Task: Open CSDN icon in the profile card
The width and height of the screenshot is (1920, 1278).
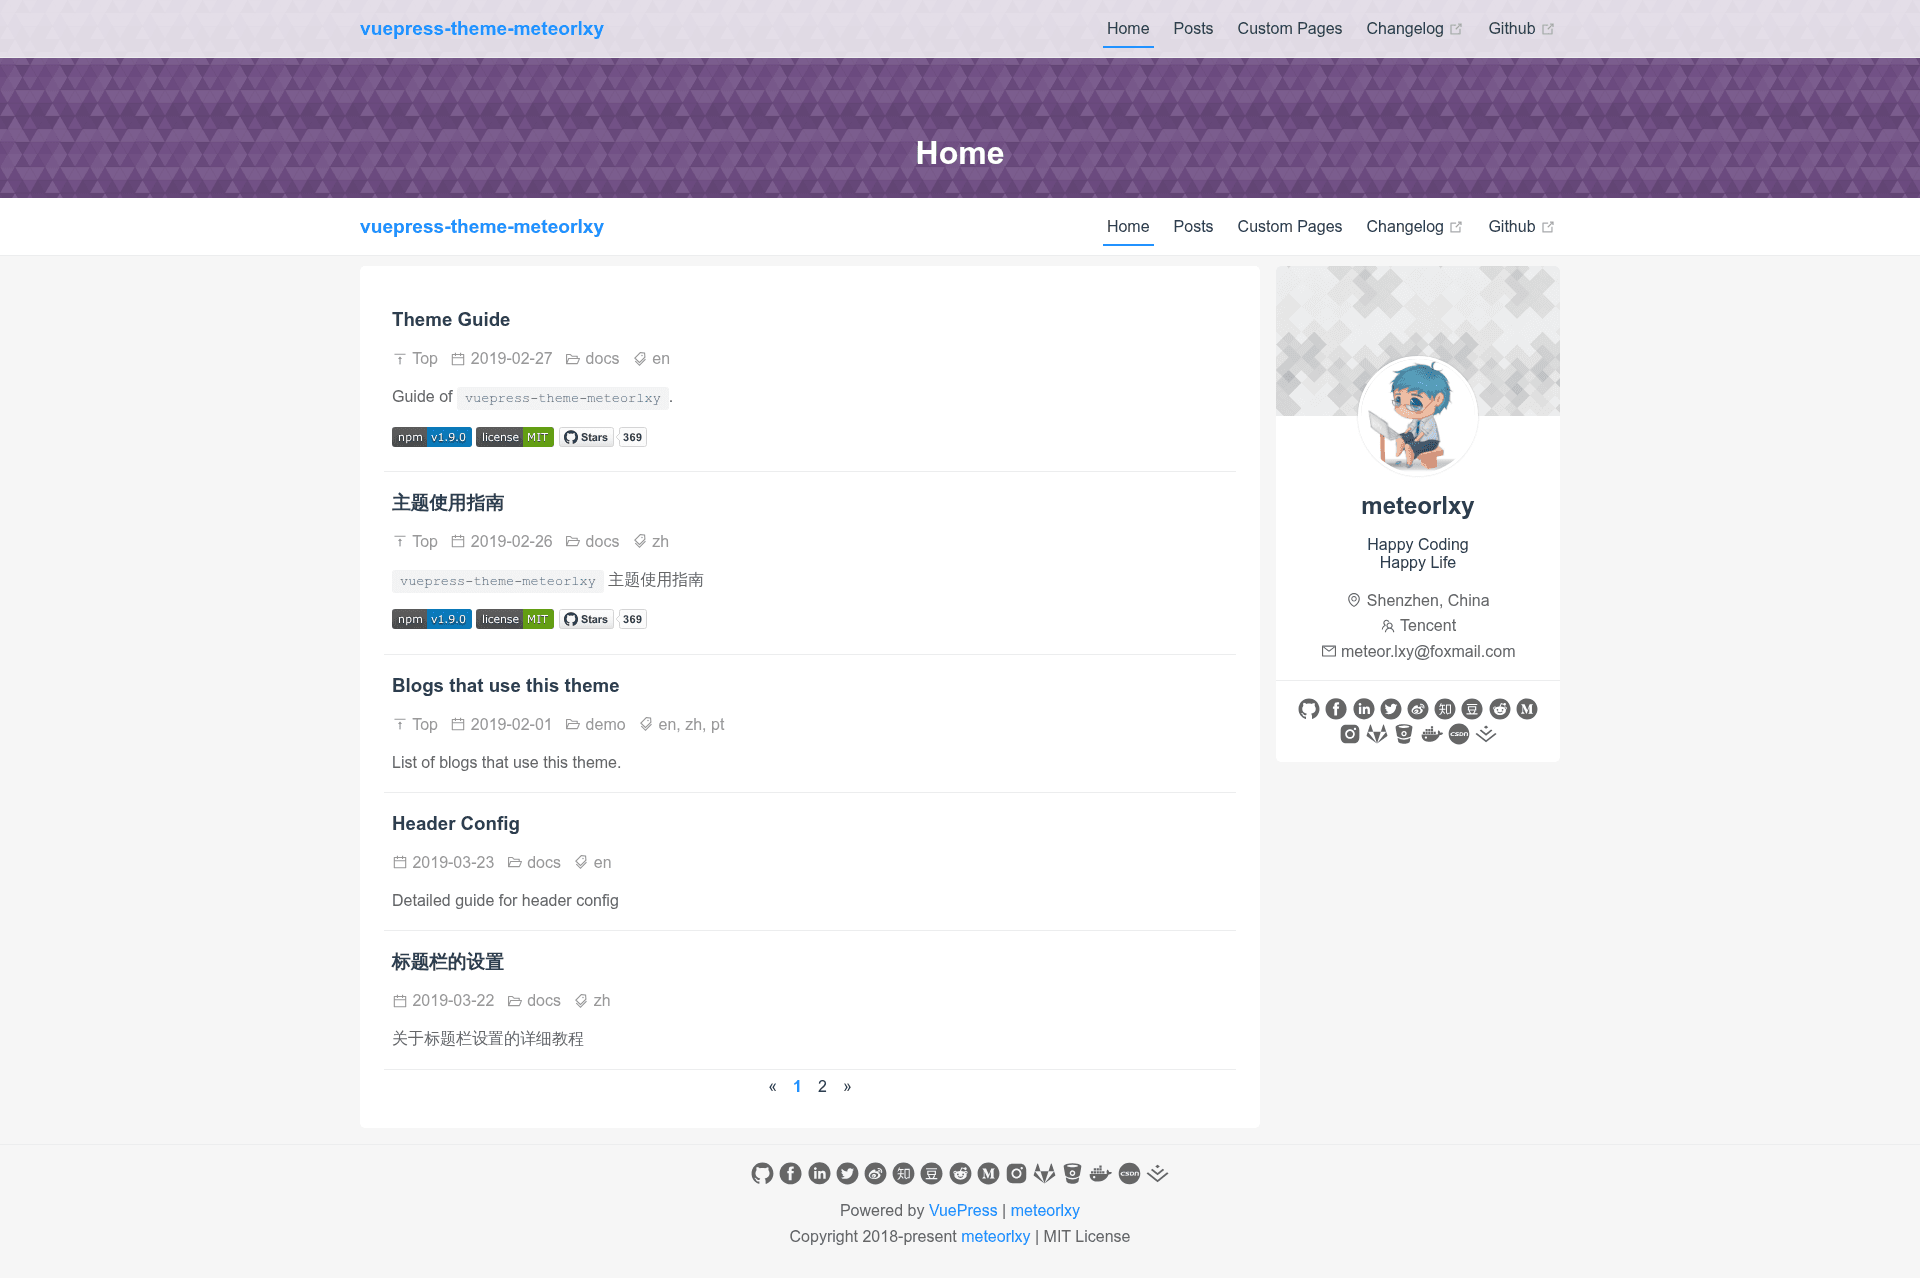Action: (x=1459, y=734)
